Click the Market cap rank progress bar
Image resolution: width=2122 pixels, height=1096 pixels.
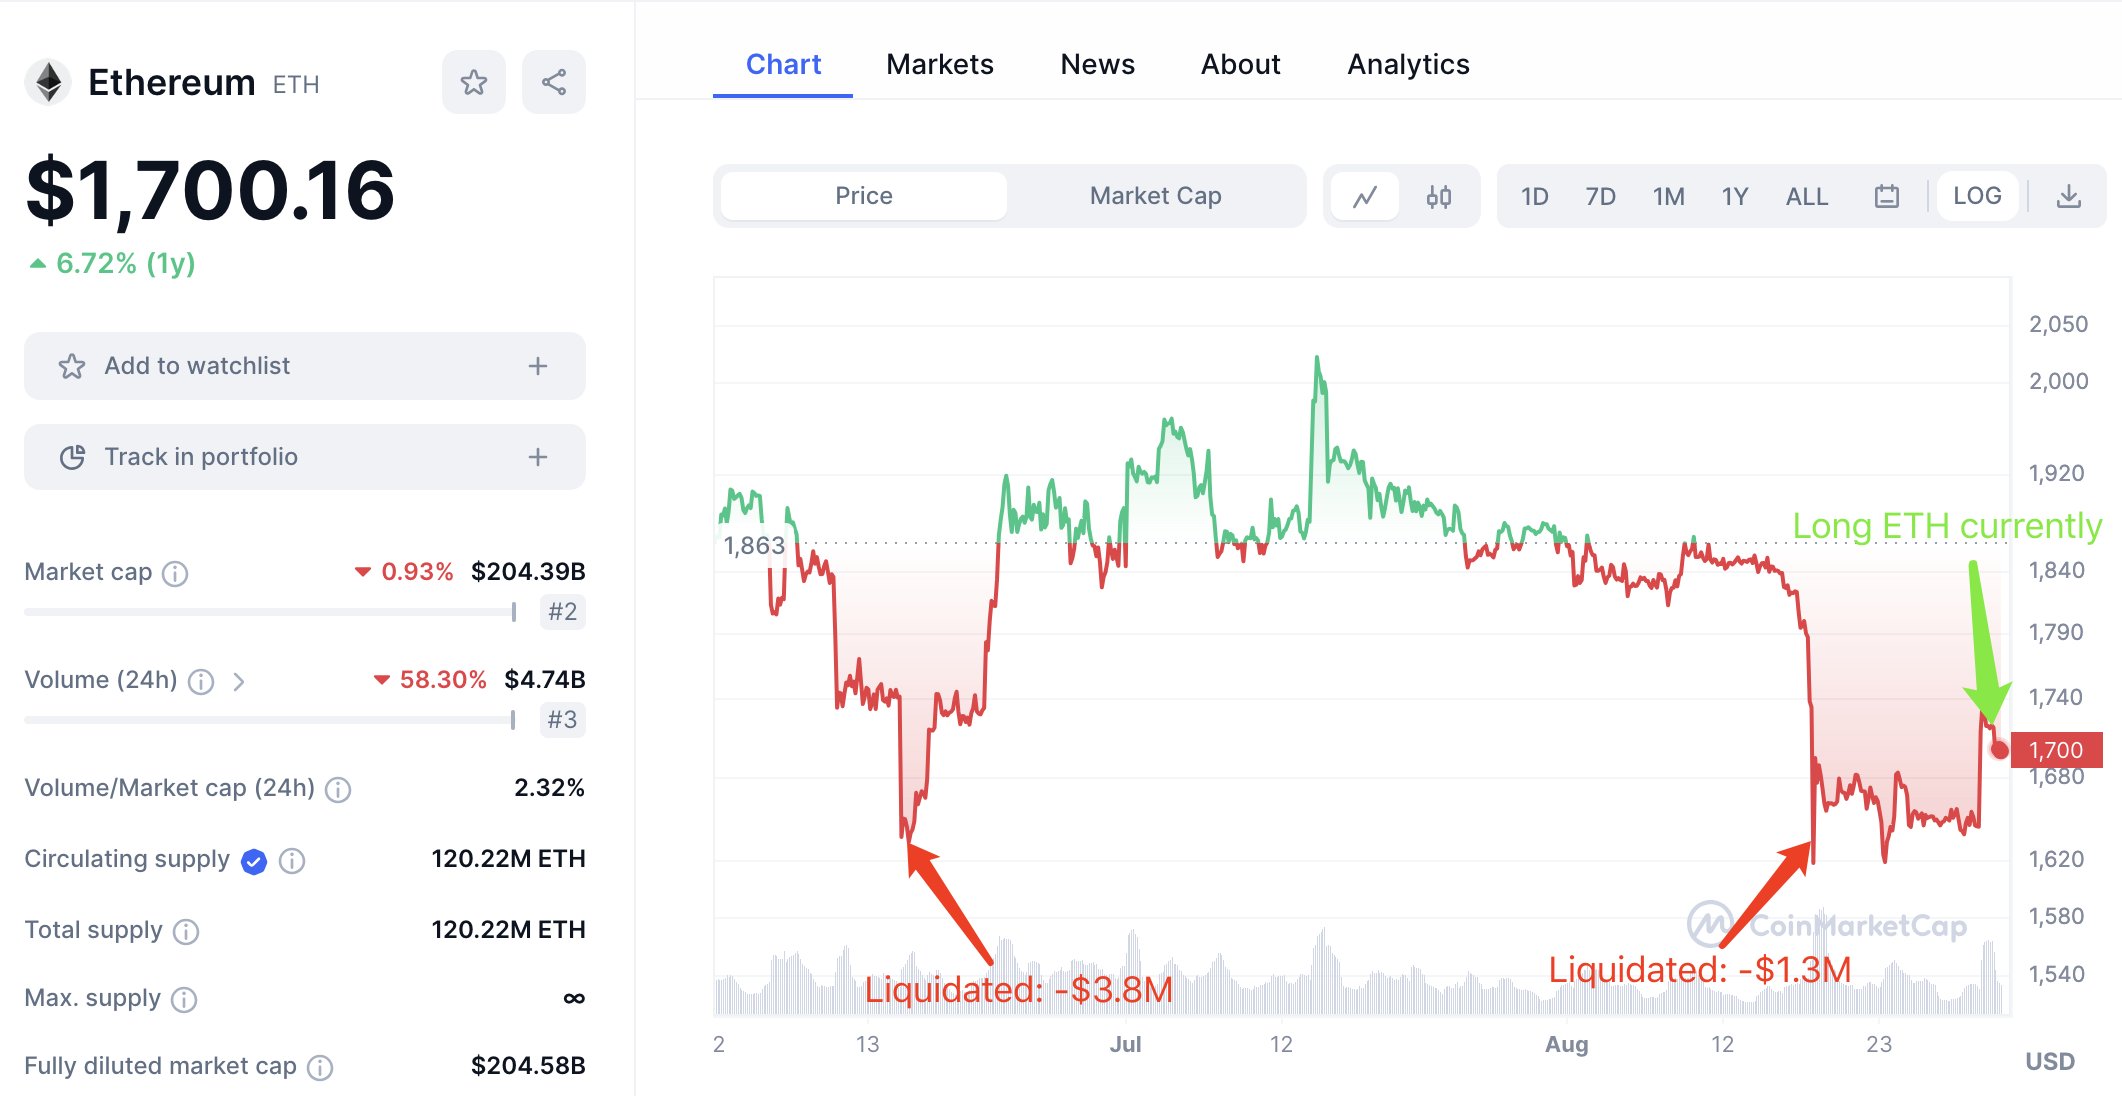[x=270, y=612]
